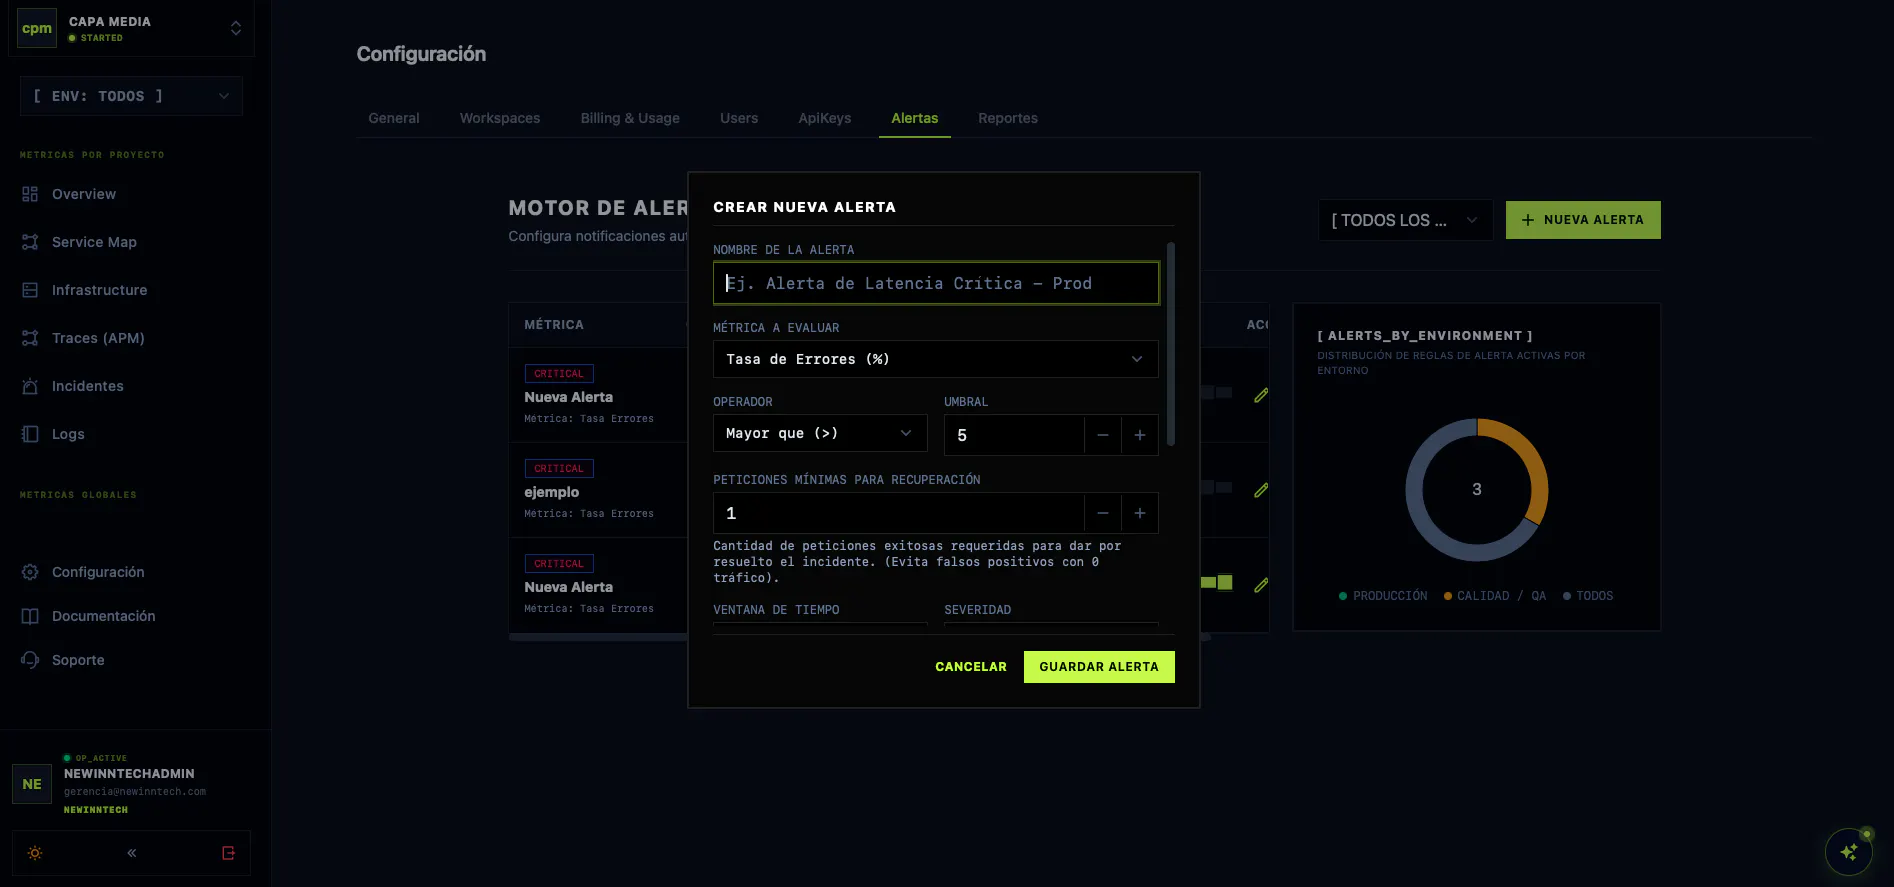Collapse sidebar with the double-chevron icon
Image resolution: width=1894 pixels, height=887 pixels.
tap(132, 853)
